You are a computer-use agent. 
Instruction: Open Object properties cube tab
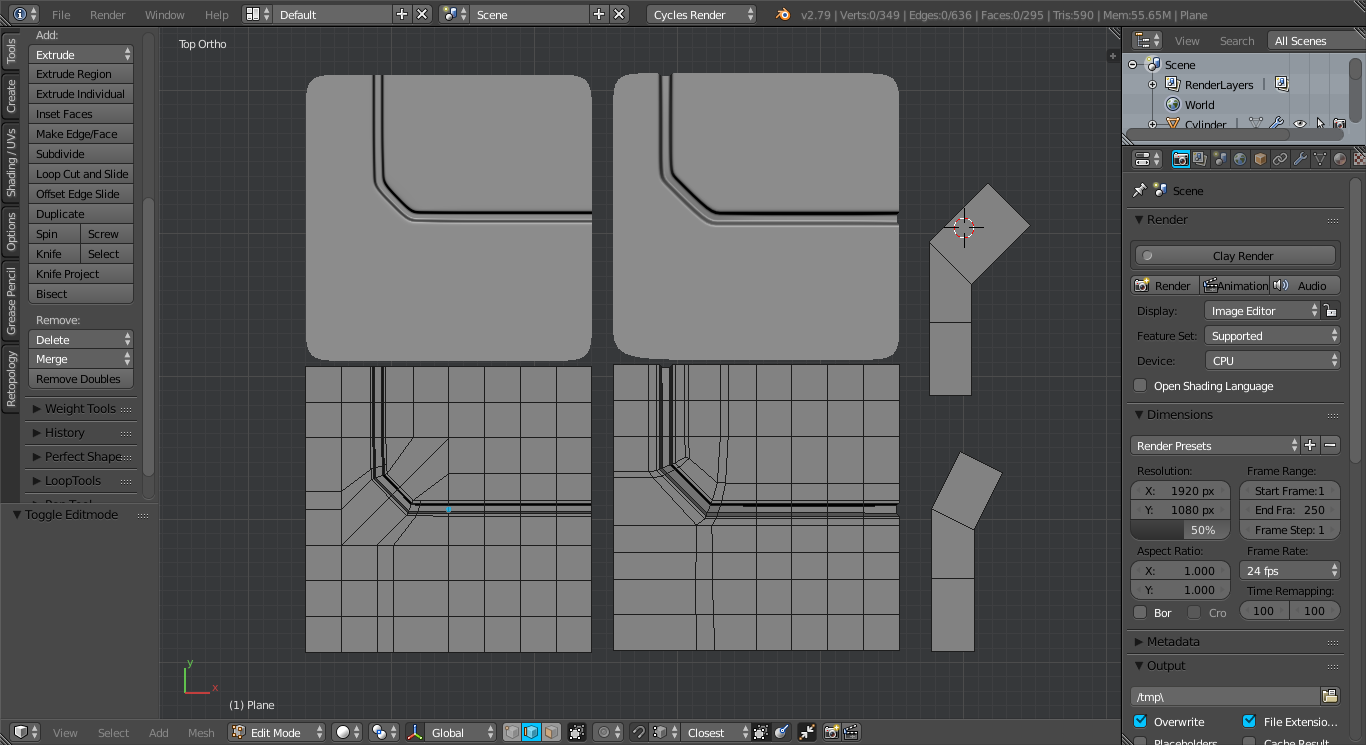pyautogui.click(x=1260, y=159)
